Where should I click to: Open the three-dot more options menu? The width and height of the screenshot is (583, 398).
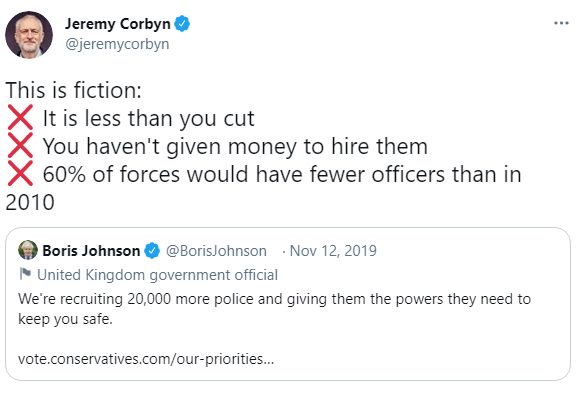click(561, 23)
